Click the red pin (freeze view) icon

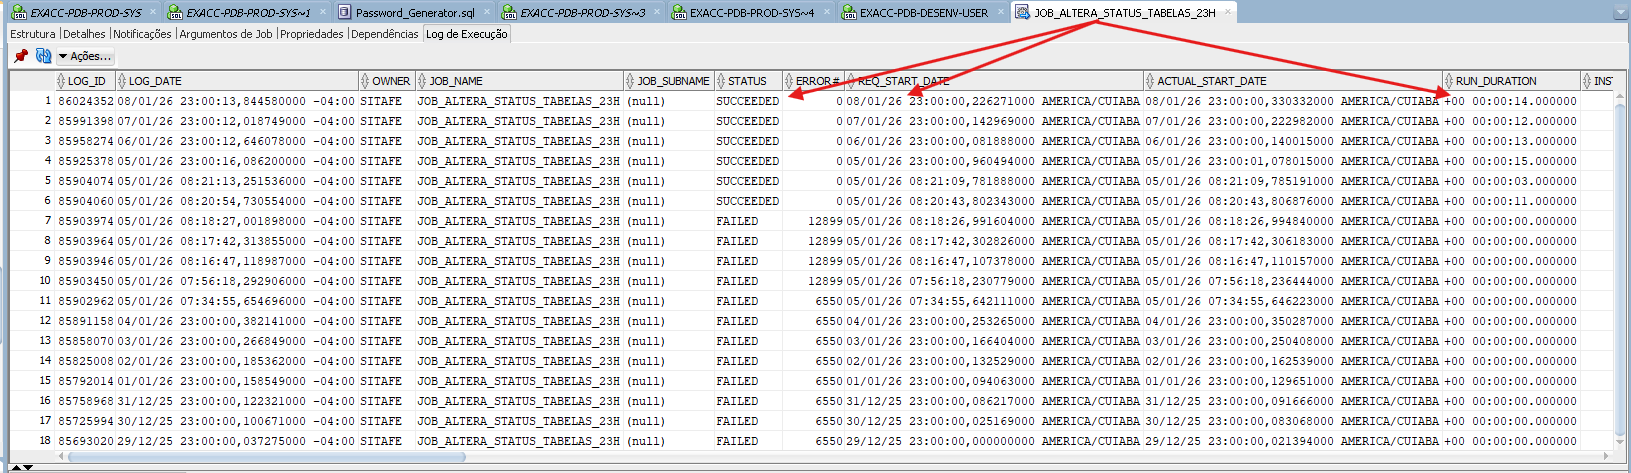tap(20, 56)
